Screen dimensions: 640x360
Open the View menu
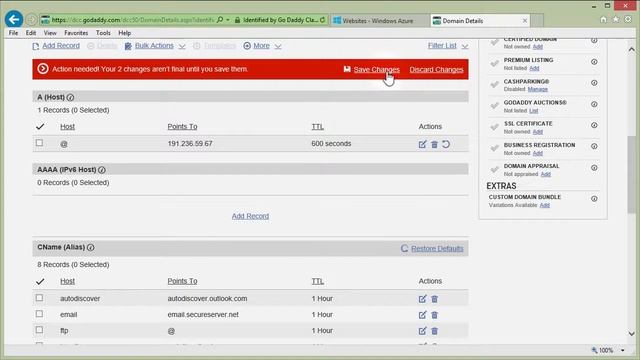(x=50, y=33)
